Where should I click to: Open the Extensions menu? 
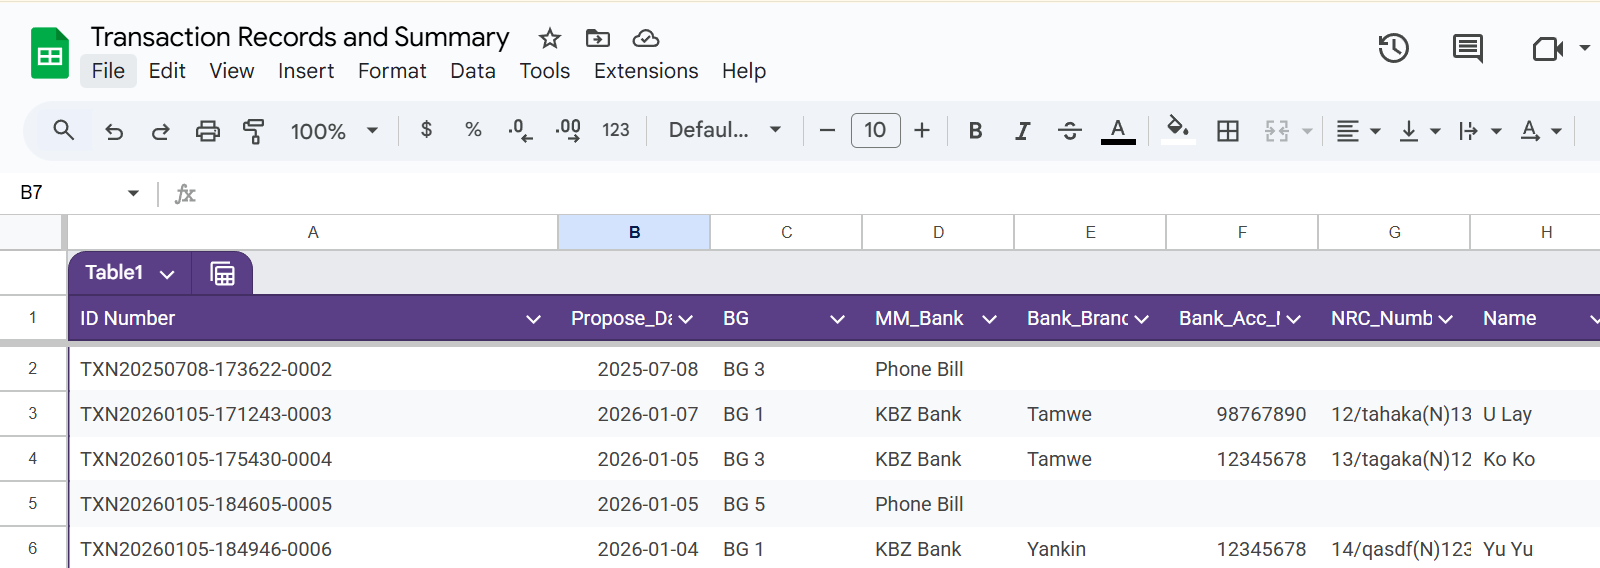tap(646, 71)
